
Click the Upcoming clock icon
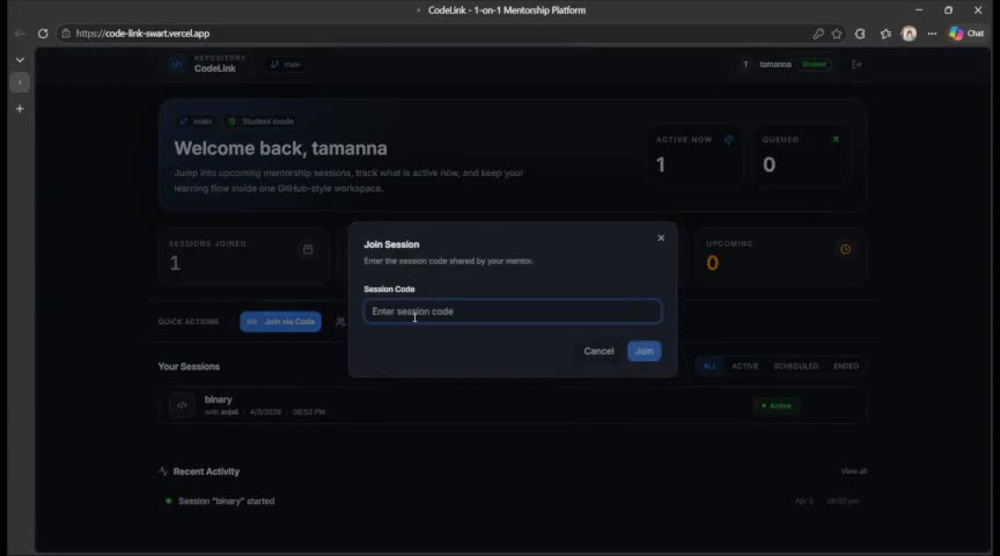(x=845, y=249)
